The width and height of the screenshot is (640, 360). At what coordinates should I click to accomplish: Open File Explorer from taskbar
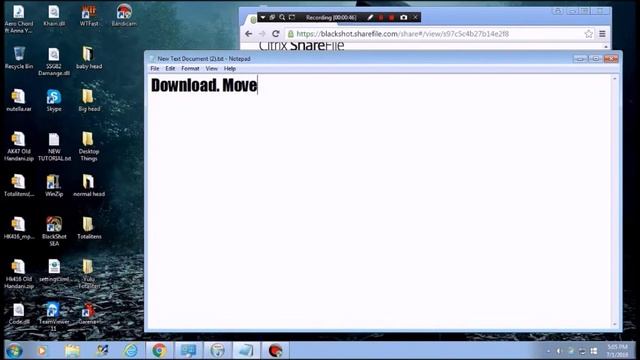[x=72, y=351]
